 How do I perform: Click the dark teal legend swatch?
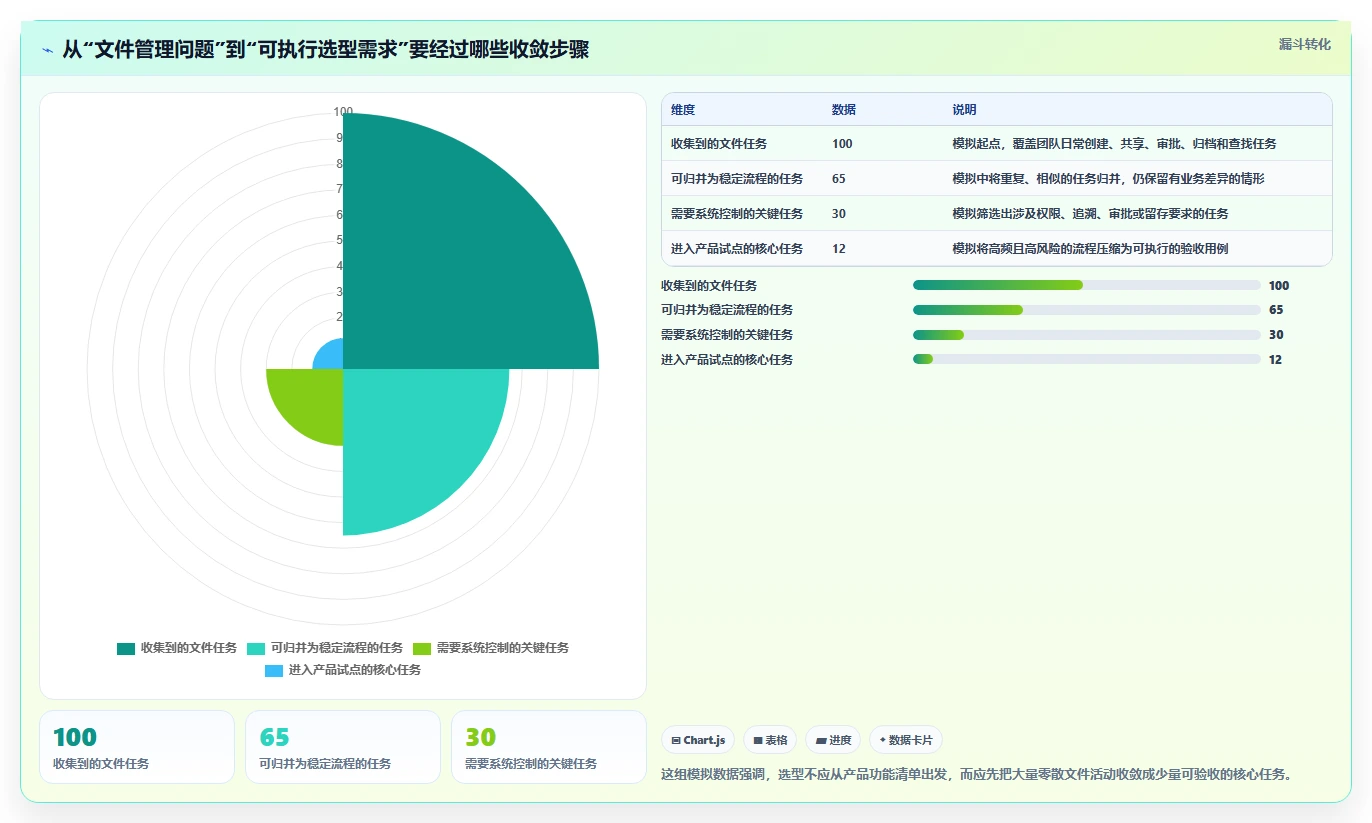click(x=126, y=648)
